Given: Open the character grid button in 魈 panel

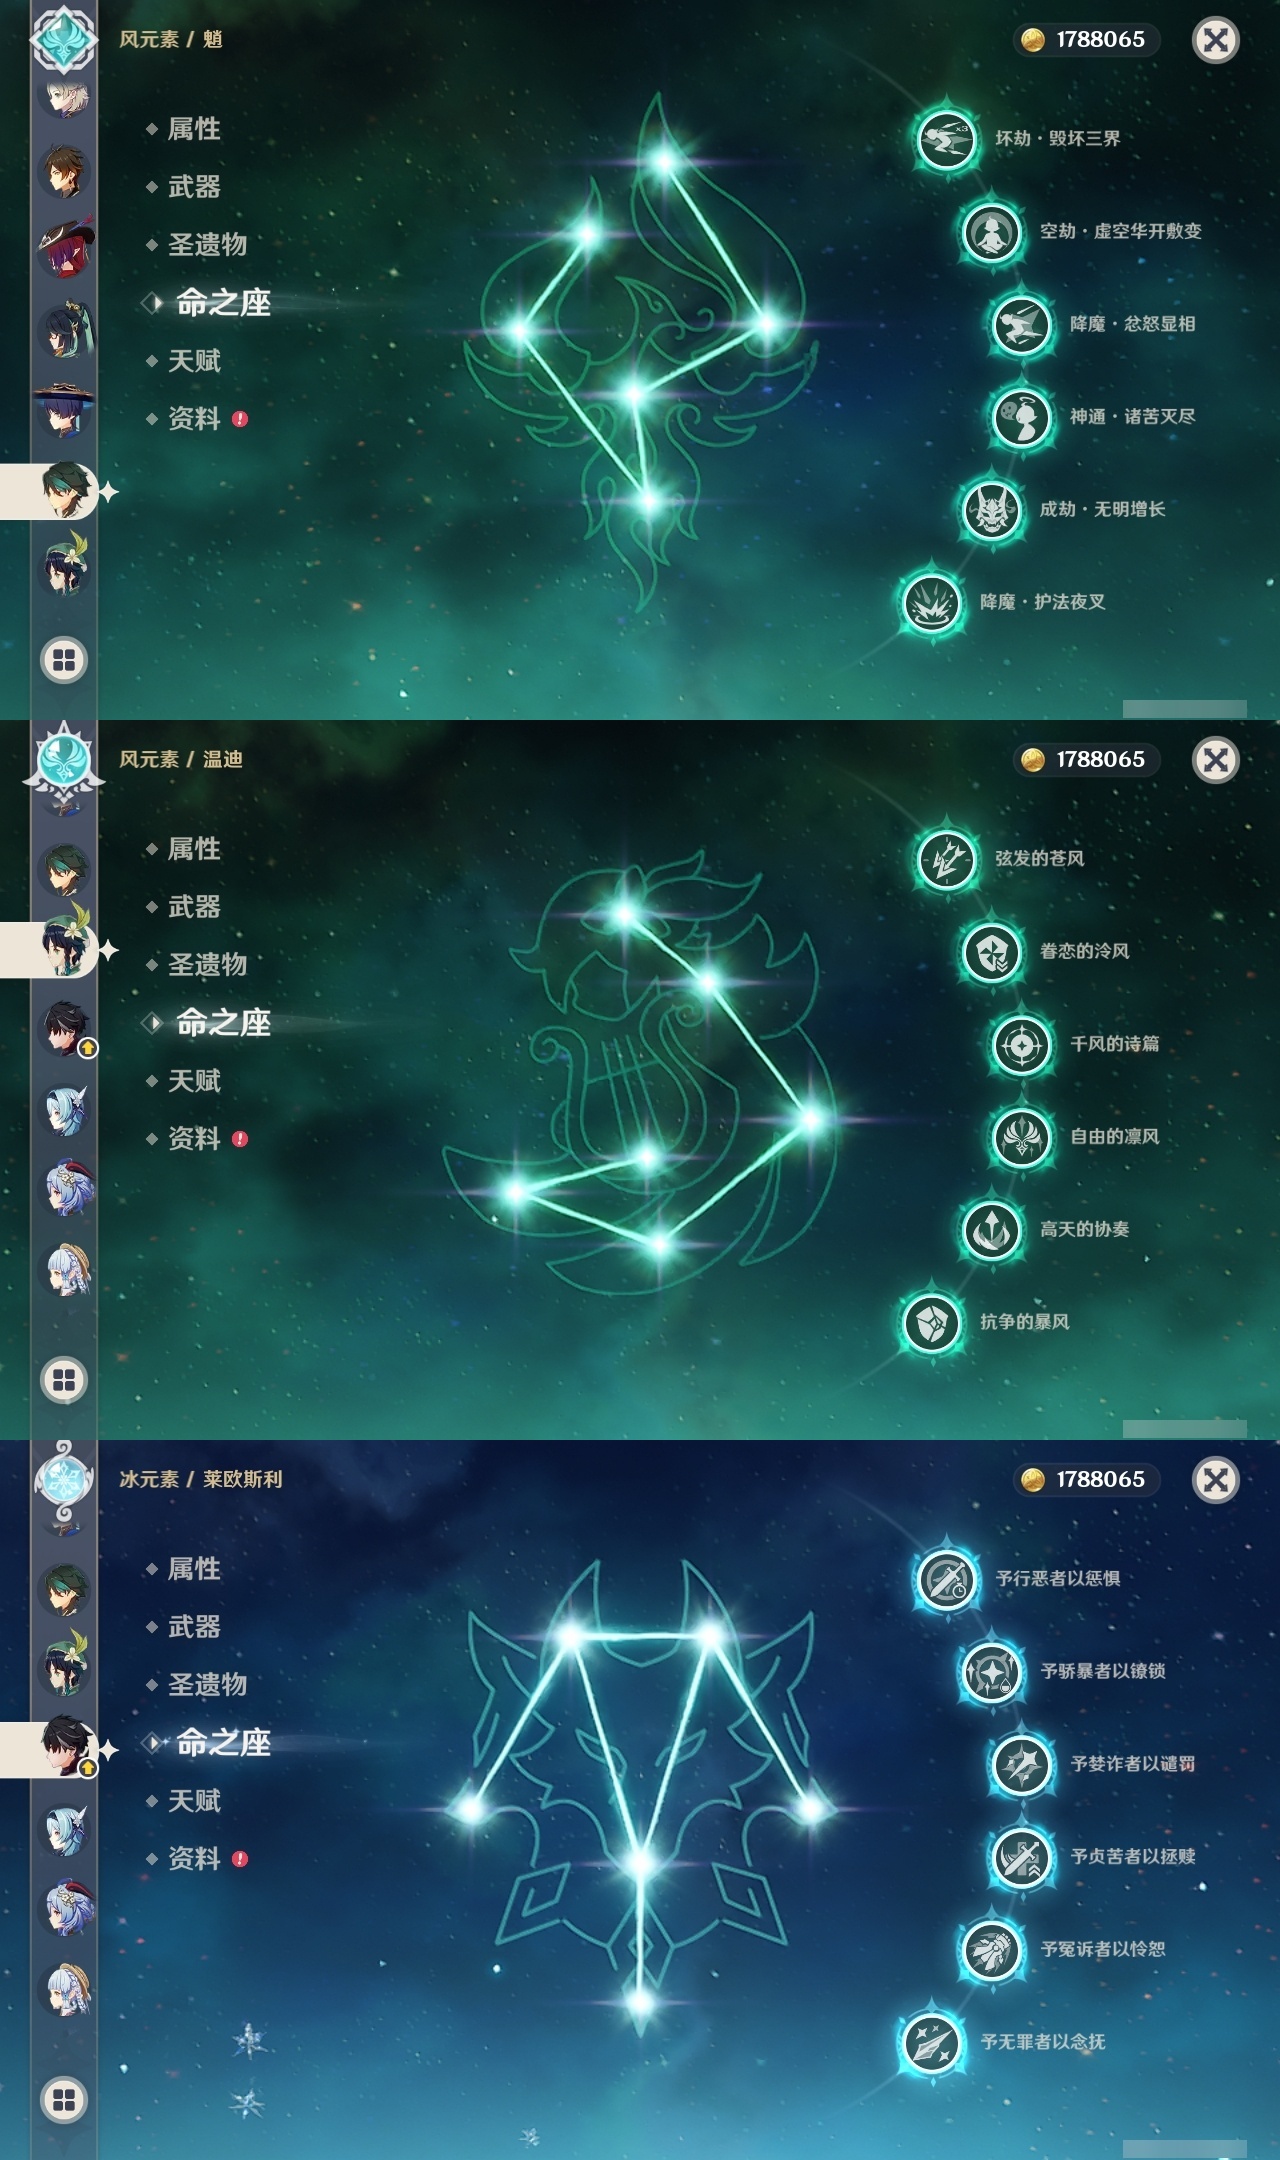Looking at the screenshot, I should 64,660.
